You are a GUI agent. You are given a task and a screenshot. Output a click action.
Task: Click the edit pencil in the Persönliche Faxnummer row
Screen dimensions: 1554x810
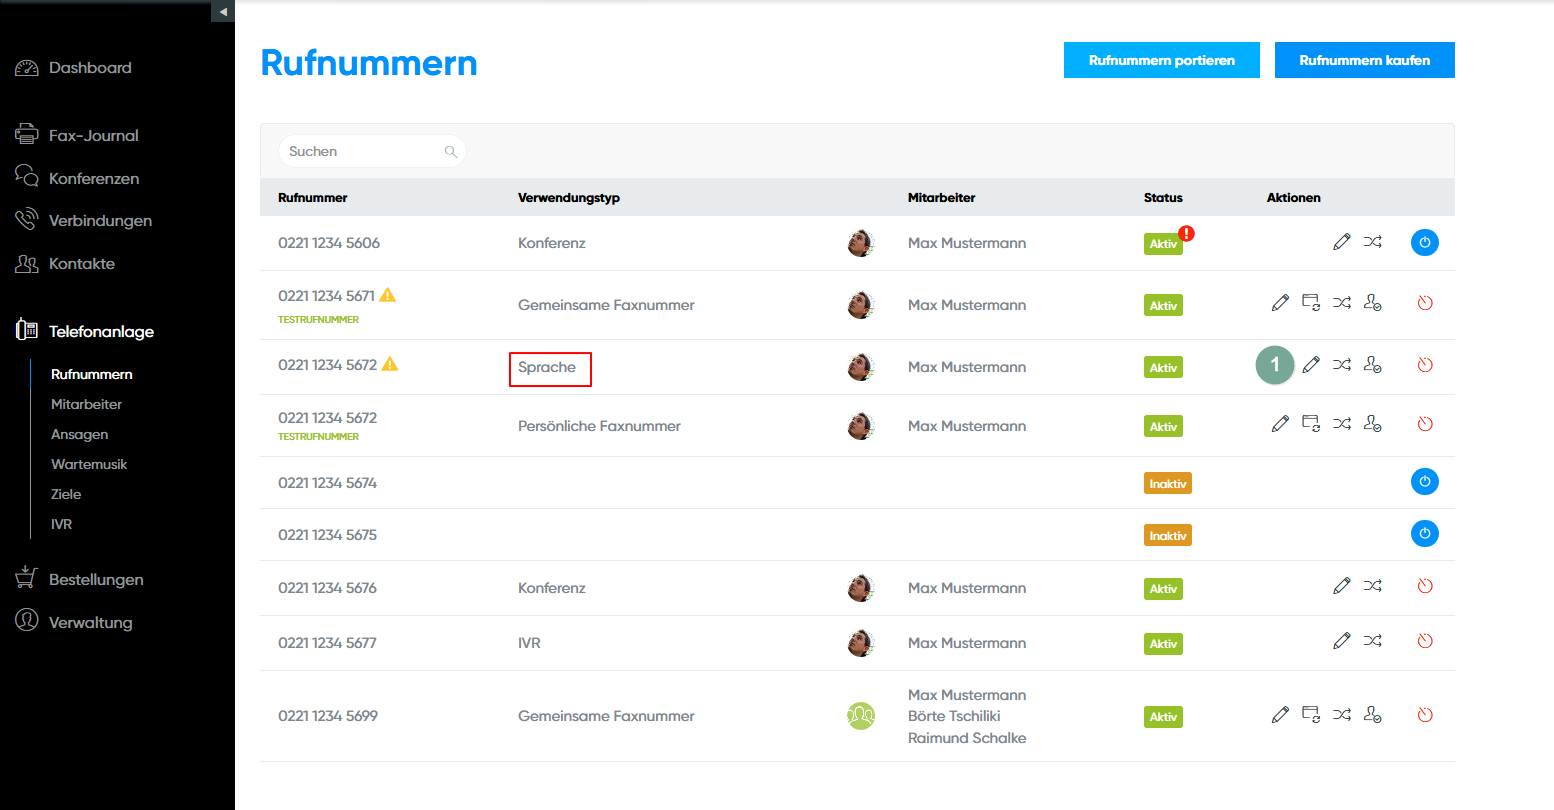pyautogui.click(x=1280, y=424)
